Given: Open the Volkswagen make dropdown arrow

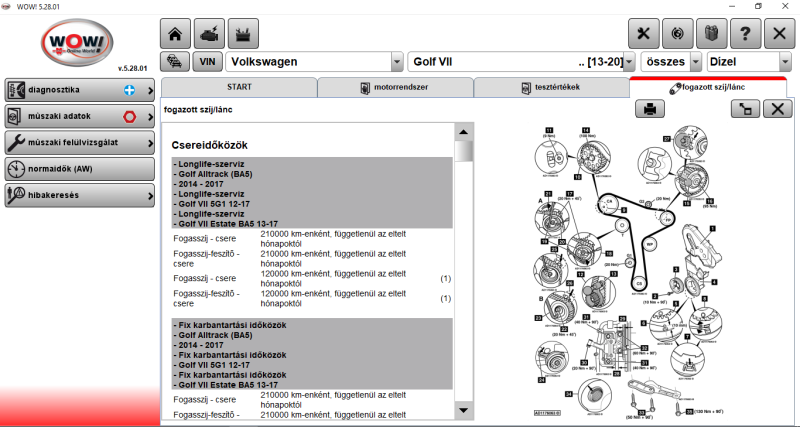Looking at the screenshot, I should pyautogui.click(x=397, y=62).
